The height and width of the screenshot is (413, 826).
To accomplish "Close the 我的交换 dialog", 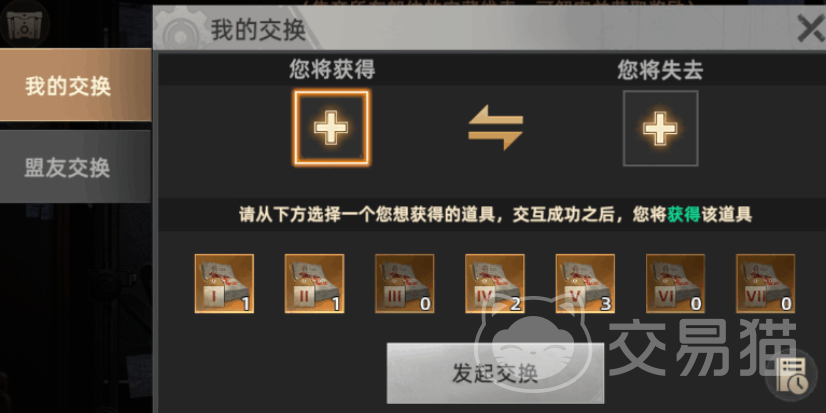I will (810, 28).
